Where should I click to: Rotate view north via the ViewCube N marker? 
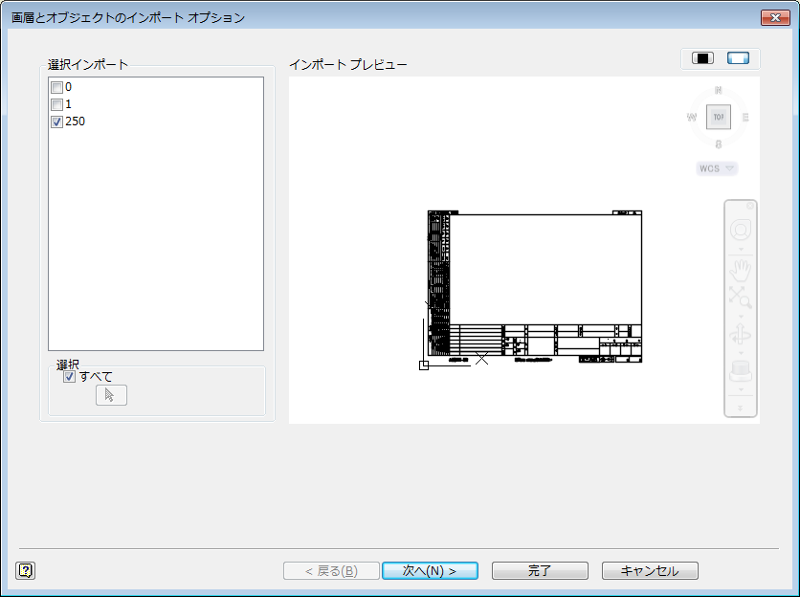[x=718, y=89]
